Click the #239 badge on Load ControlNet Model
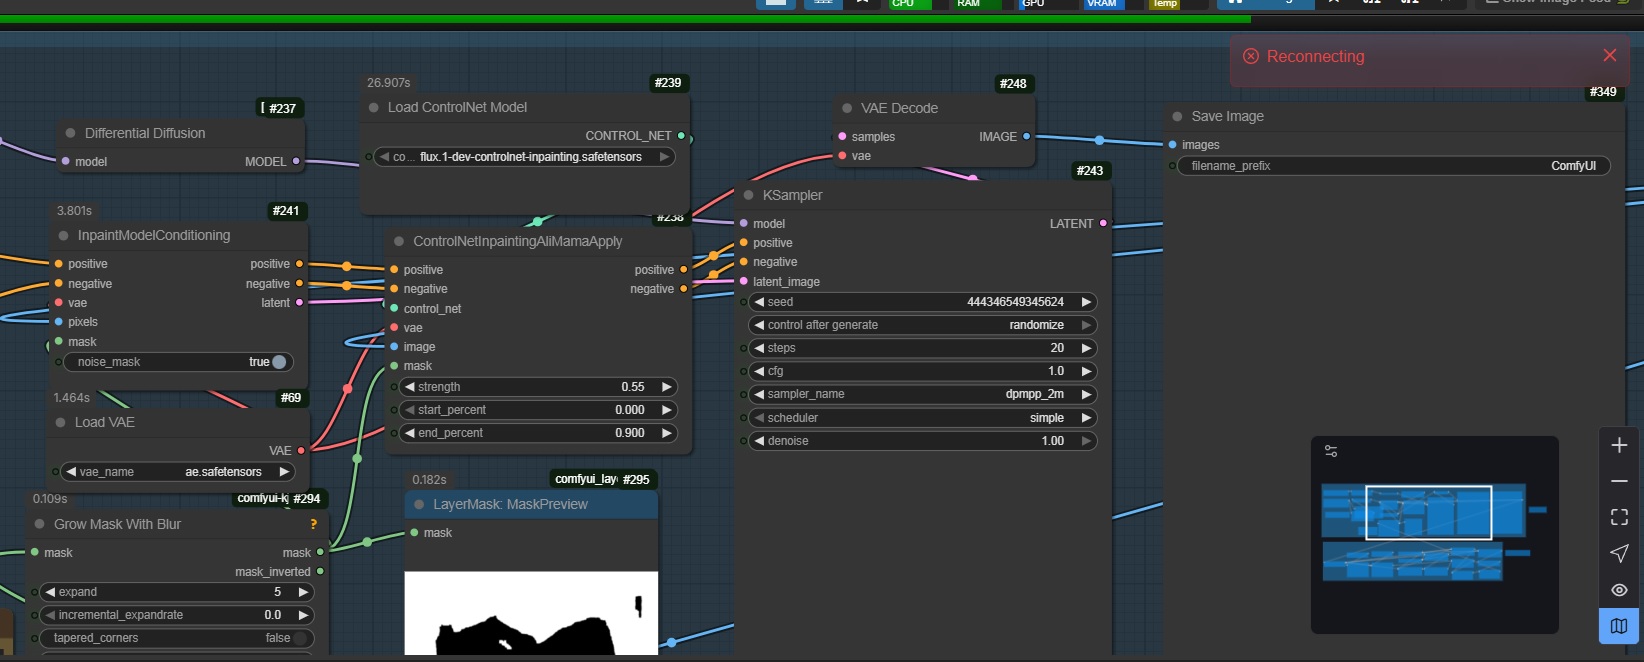Screen dimensions: 1644x662 (x=668, y=83)
